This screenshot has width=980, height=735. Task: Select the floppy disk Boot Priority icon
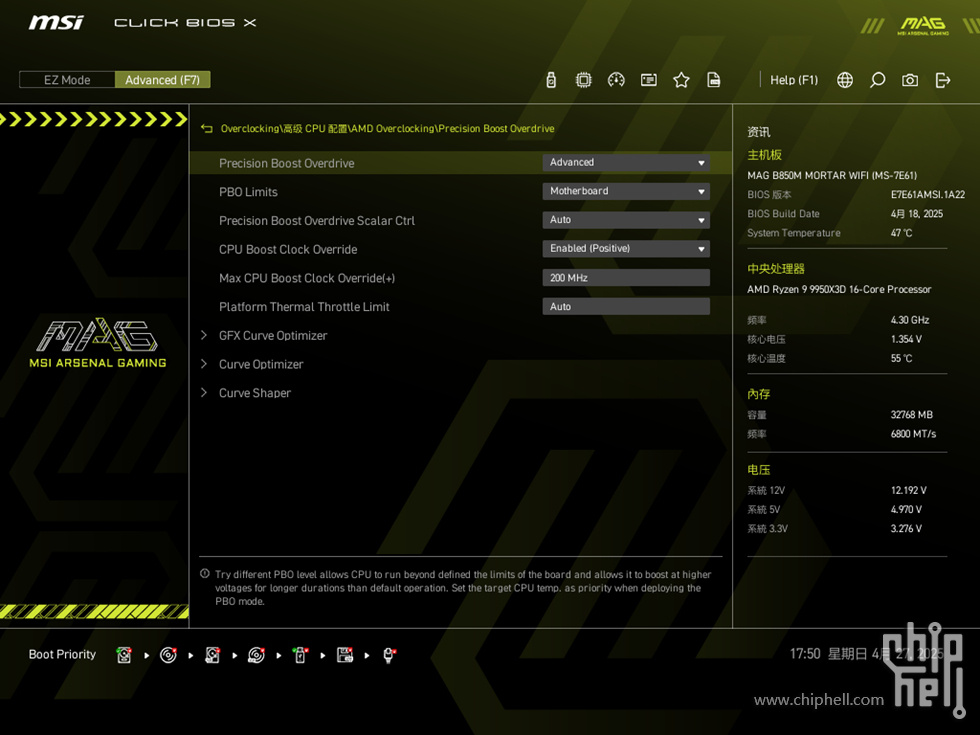tap(345, 655)
